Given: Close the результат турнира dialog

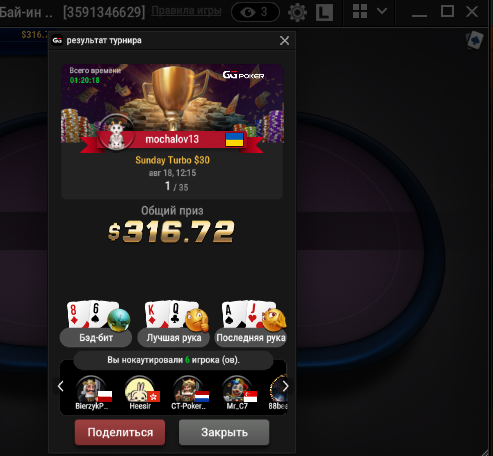Looking at the screenshot, I should tap(284, 41).
